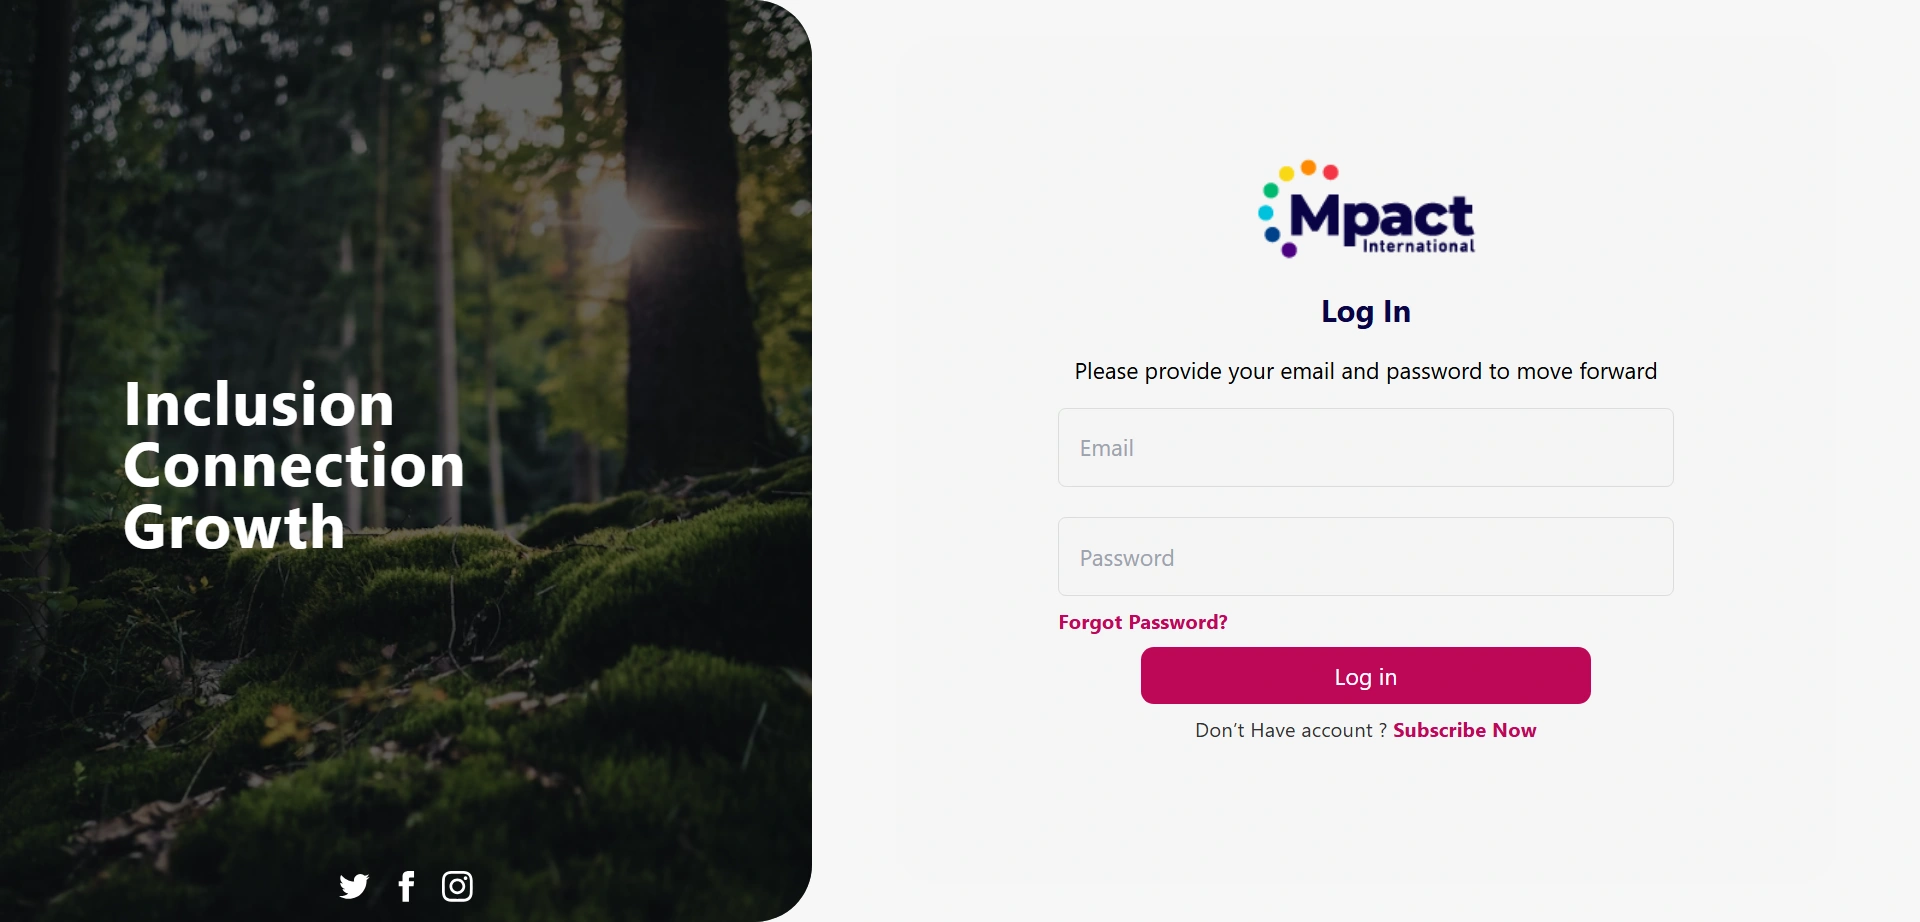This screenshot has height=922, width=1920.
Task: Click the International text under Mpact
Action: click(1419, 246)
